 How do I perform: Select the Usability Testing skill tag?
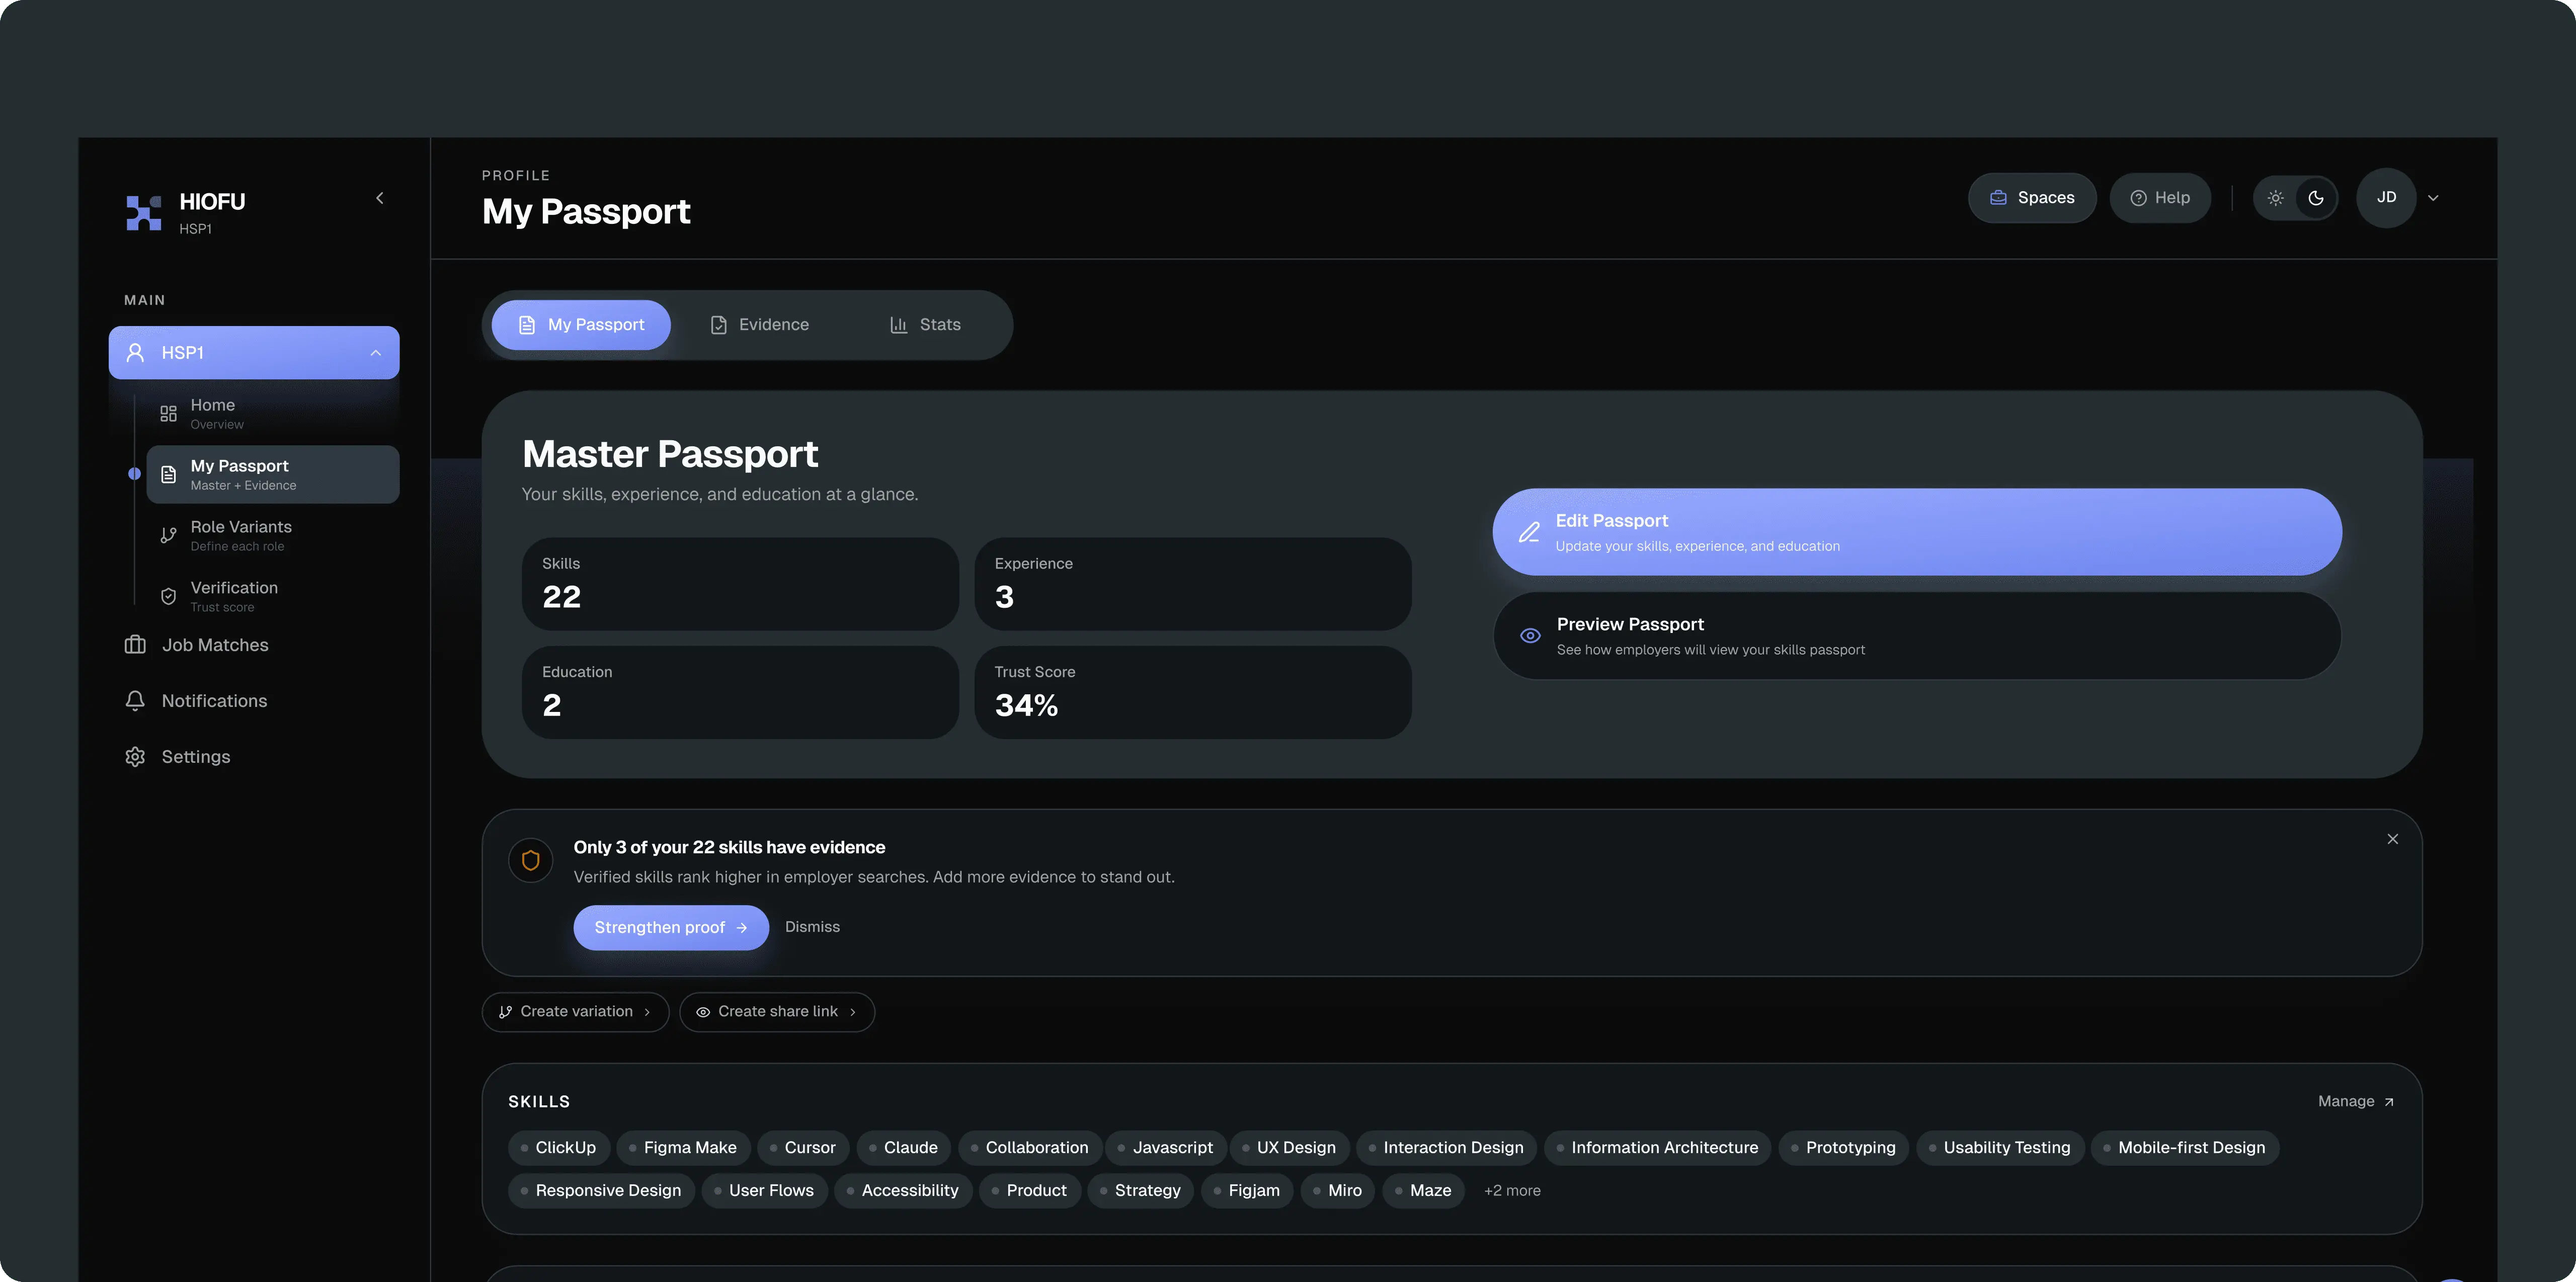tap(2001, 1148)
